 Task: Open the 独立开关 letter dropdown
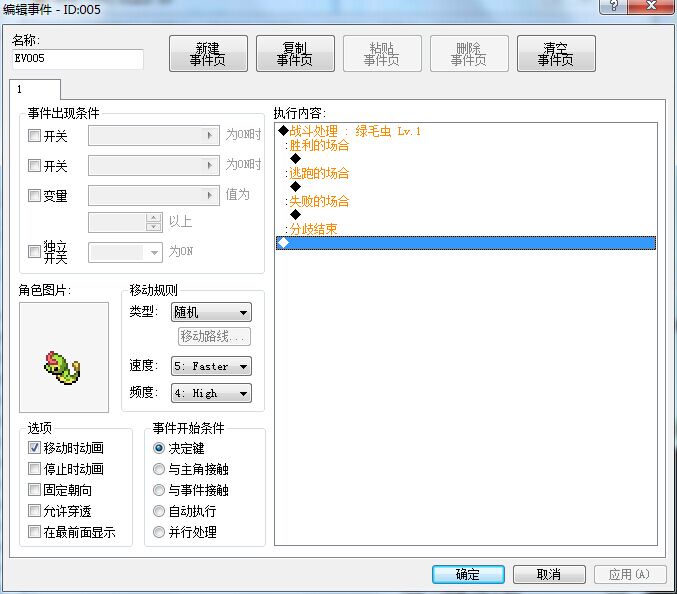pyautogui.click(x=125, y=252)
